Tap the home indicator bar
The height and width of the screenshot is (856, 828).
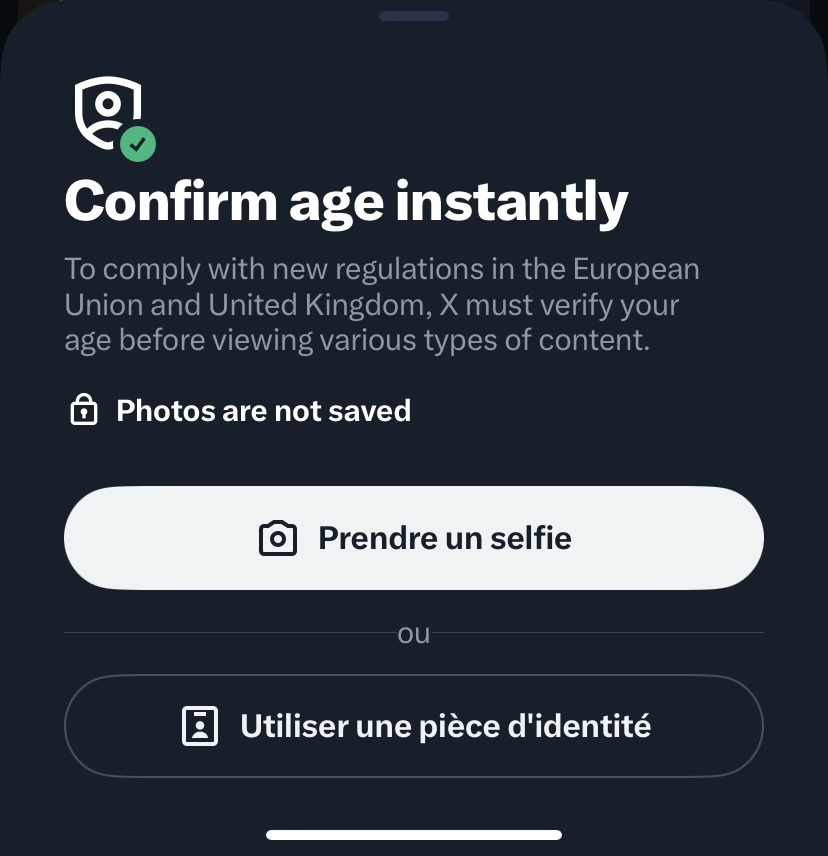coord(413,834)
